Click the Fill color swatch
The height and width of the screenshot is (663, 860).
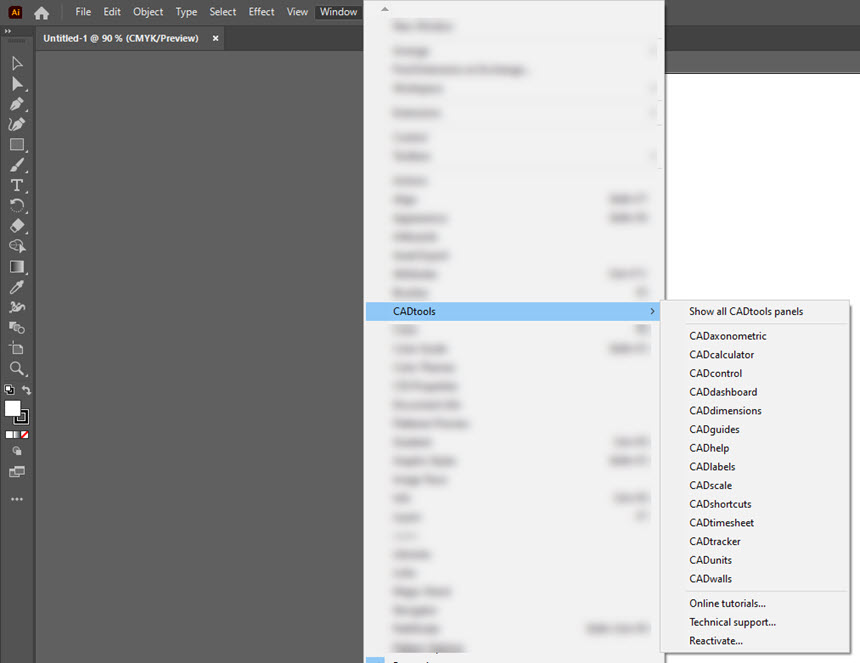coord(12,409)
